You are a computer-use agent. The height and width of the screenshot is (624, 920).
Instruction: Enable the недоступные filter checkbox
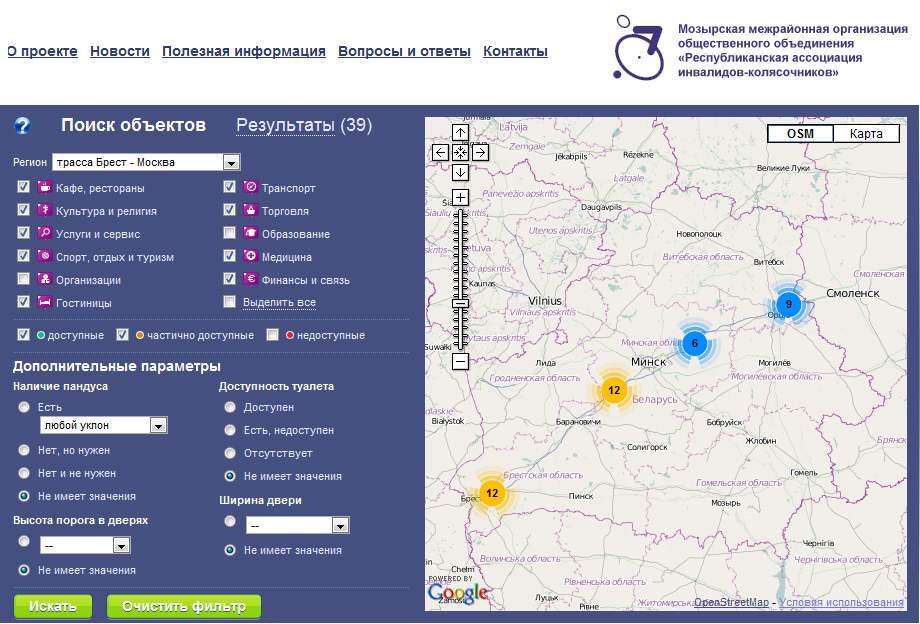tap(272, 334)
